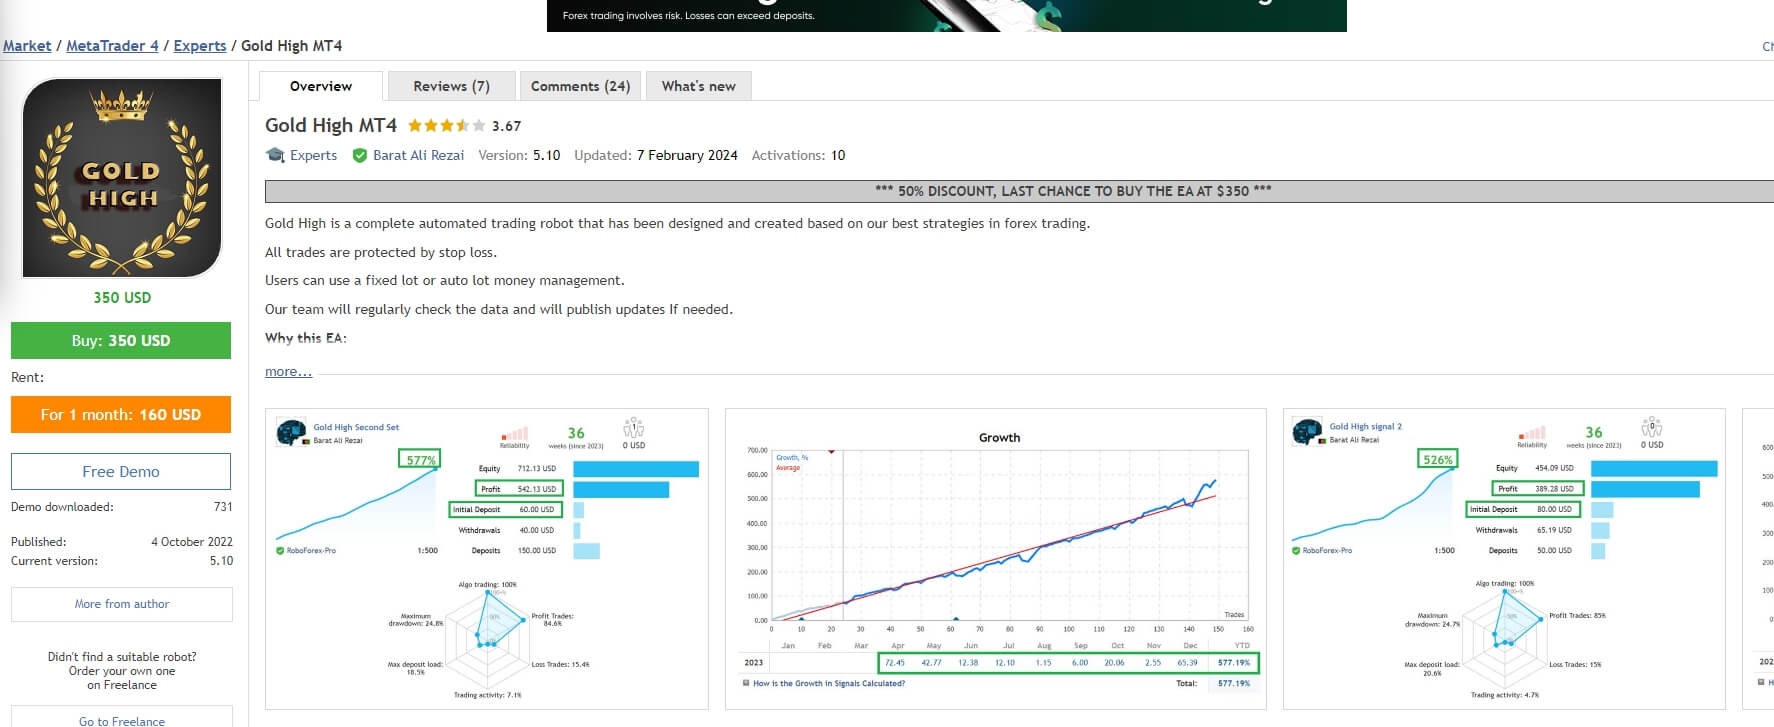The image size is (1774, 727).
Task: Click the Why this EA: line
Action: coord(306,338)
